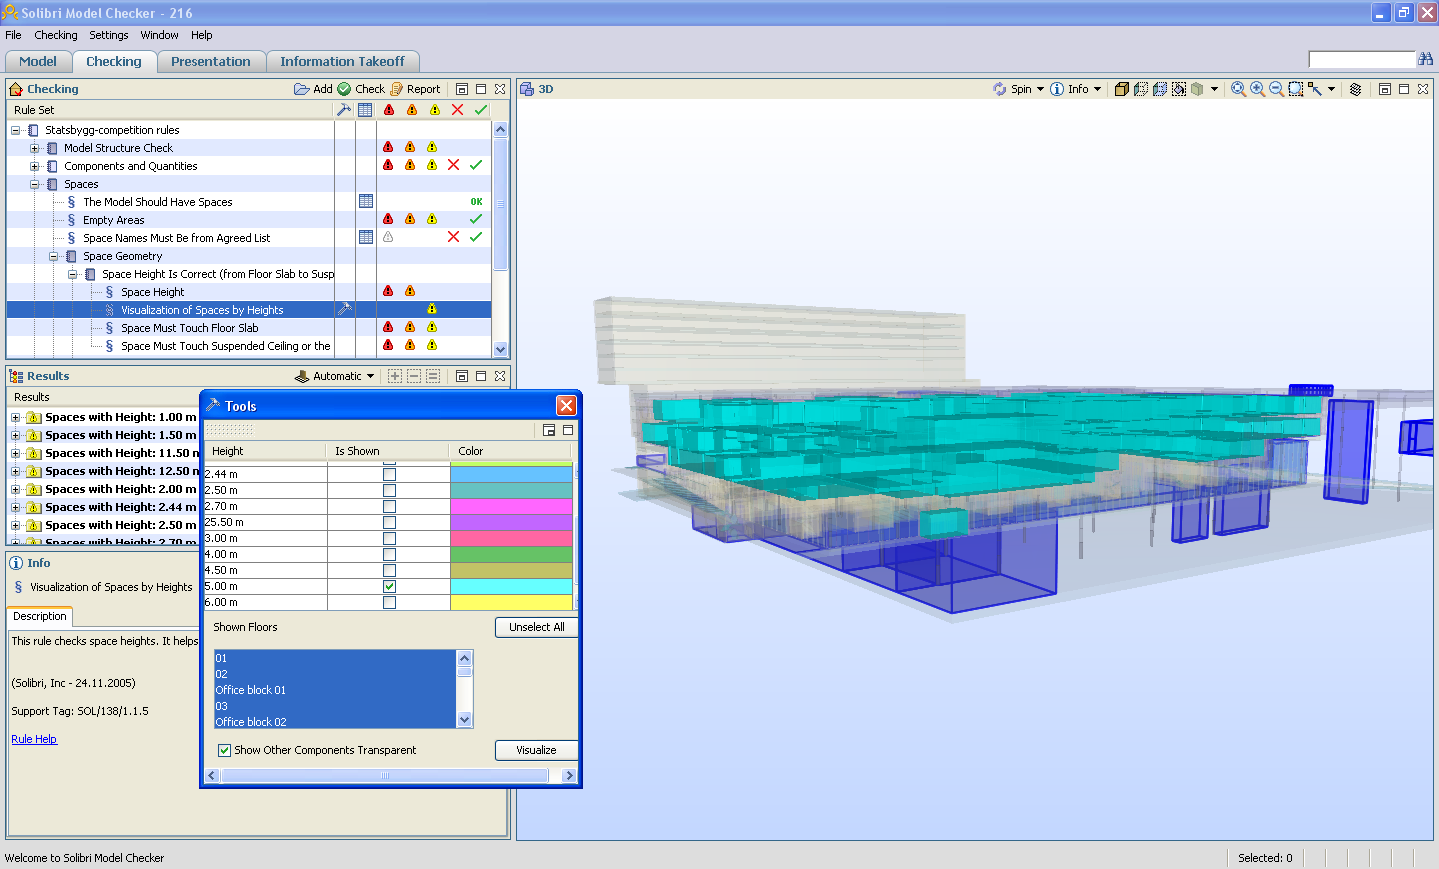Click the red X rejected header icon
The image size is (1439, 869).
pyautogui.click(x=458, y=110)
